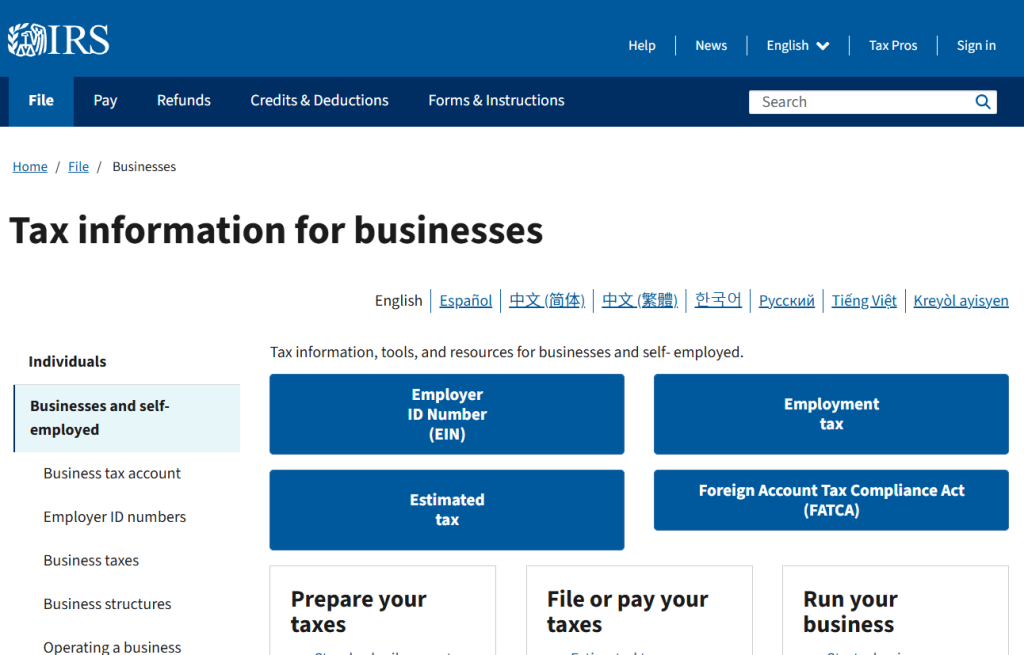Viewport: 1024px width, 655px height.
Task: Open Business structures sidebar link
Action: click(107, 604)
